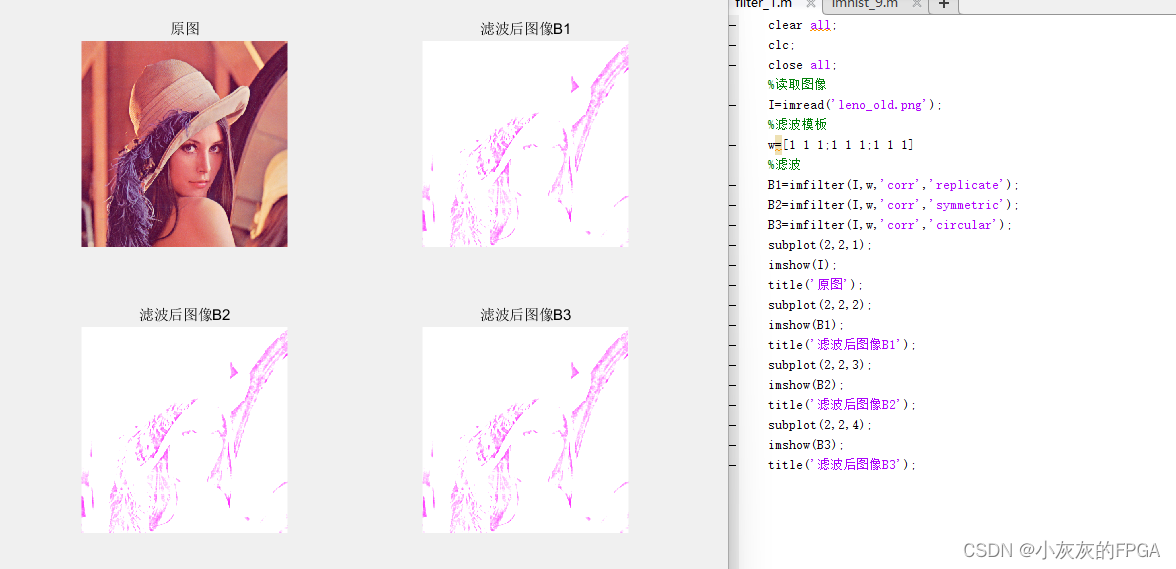Click the comment %读取图像
1176x569 pixels.
pos(797,85)
